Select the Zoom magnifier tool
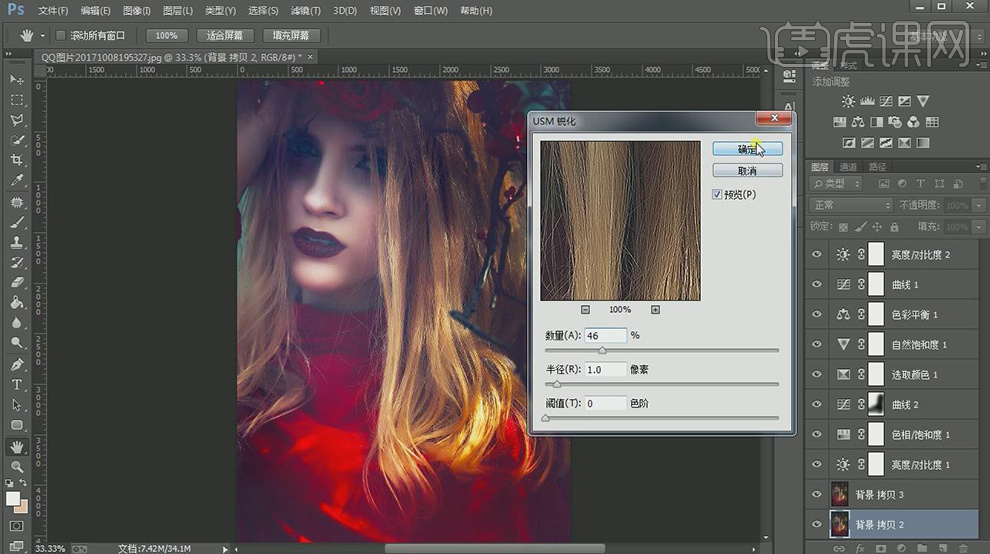 17,466
